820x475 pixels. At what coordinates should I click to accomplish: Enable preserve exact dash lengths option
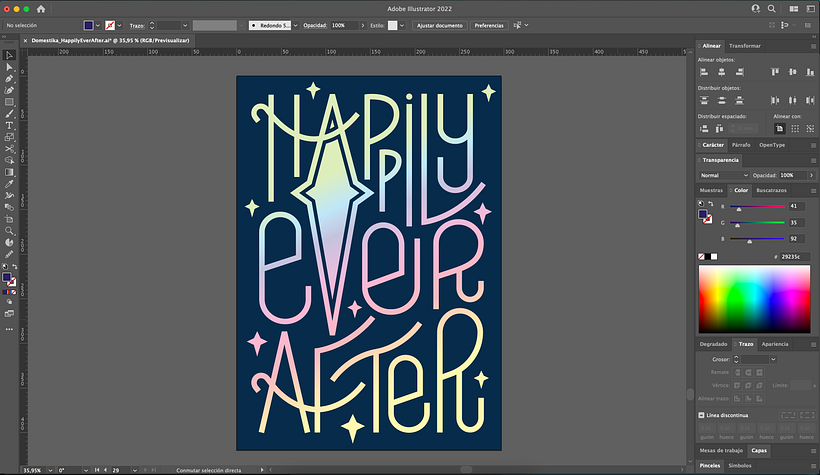point(788,415)
